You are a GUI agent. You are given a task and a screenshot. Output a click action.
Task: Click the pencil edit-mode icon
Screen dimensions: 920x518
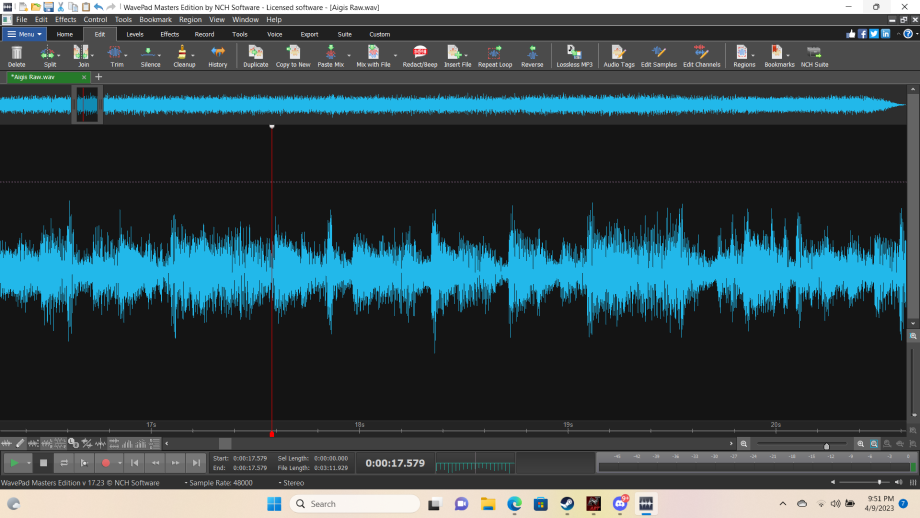coord(20,443)
